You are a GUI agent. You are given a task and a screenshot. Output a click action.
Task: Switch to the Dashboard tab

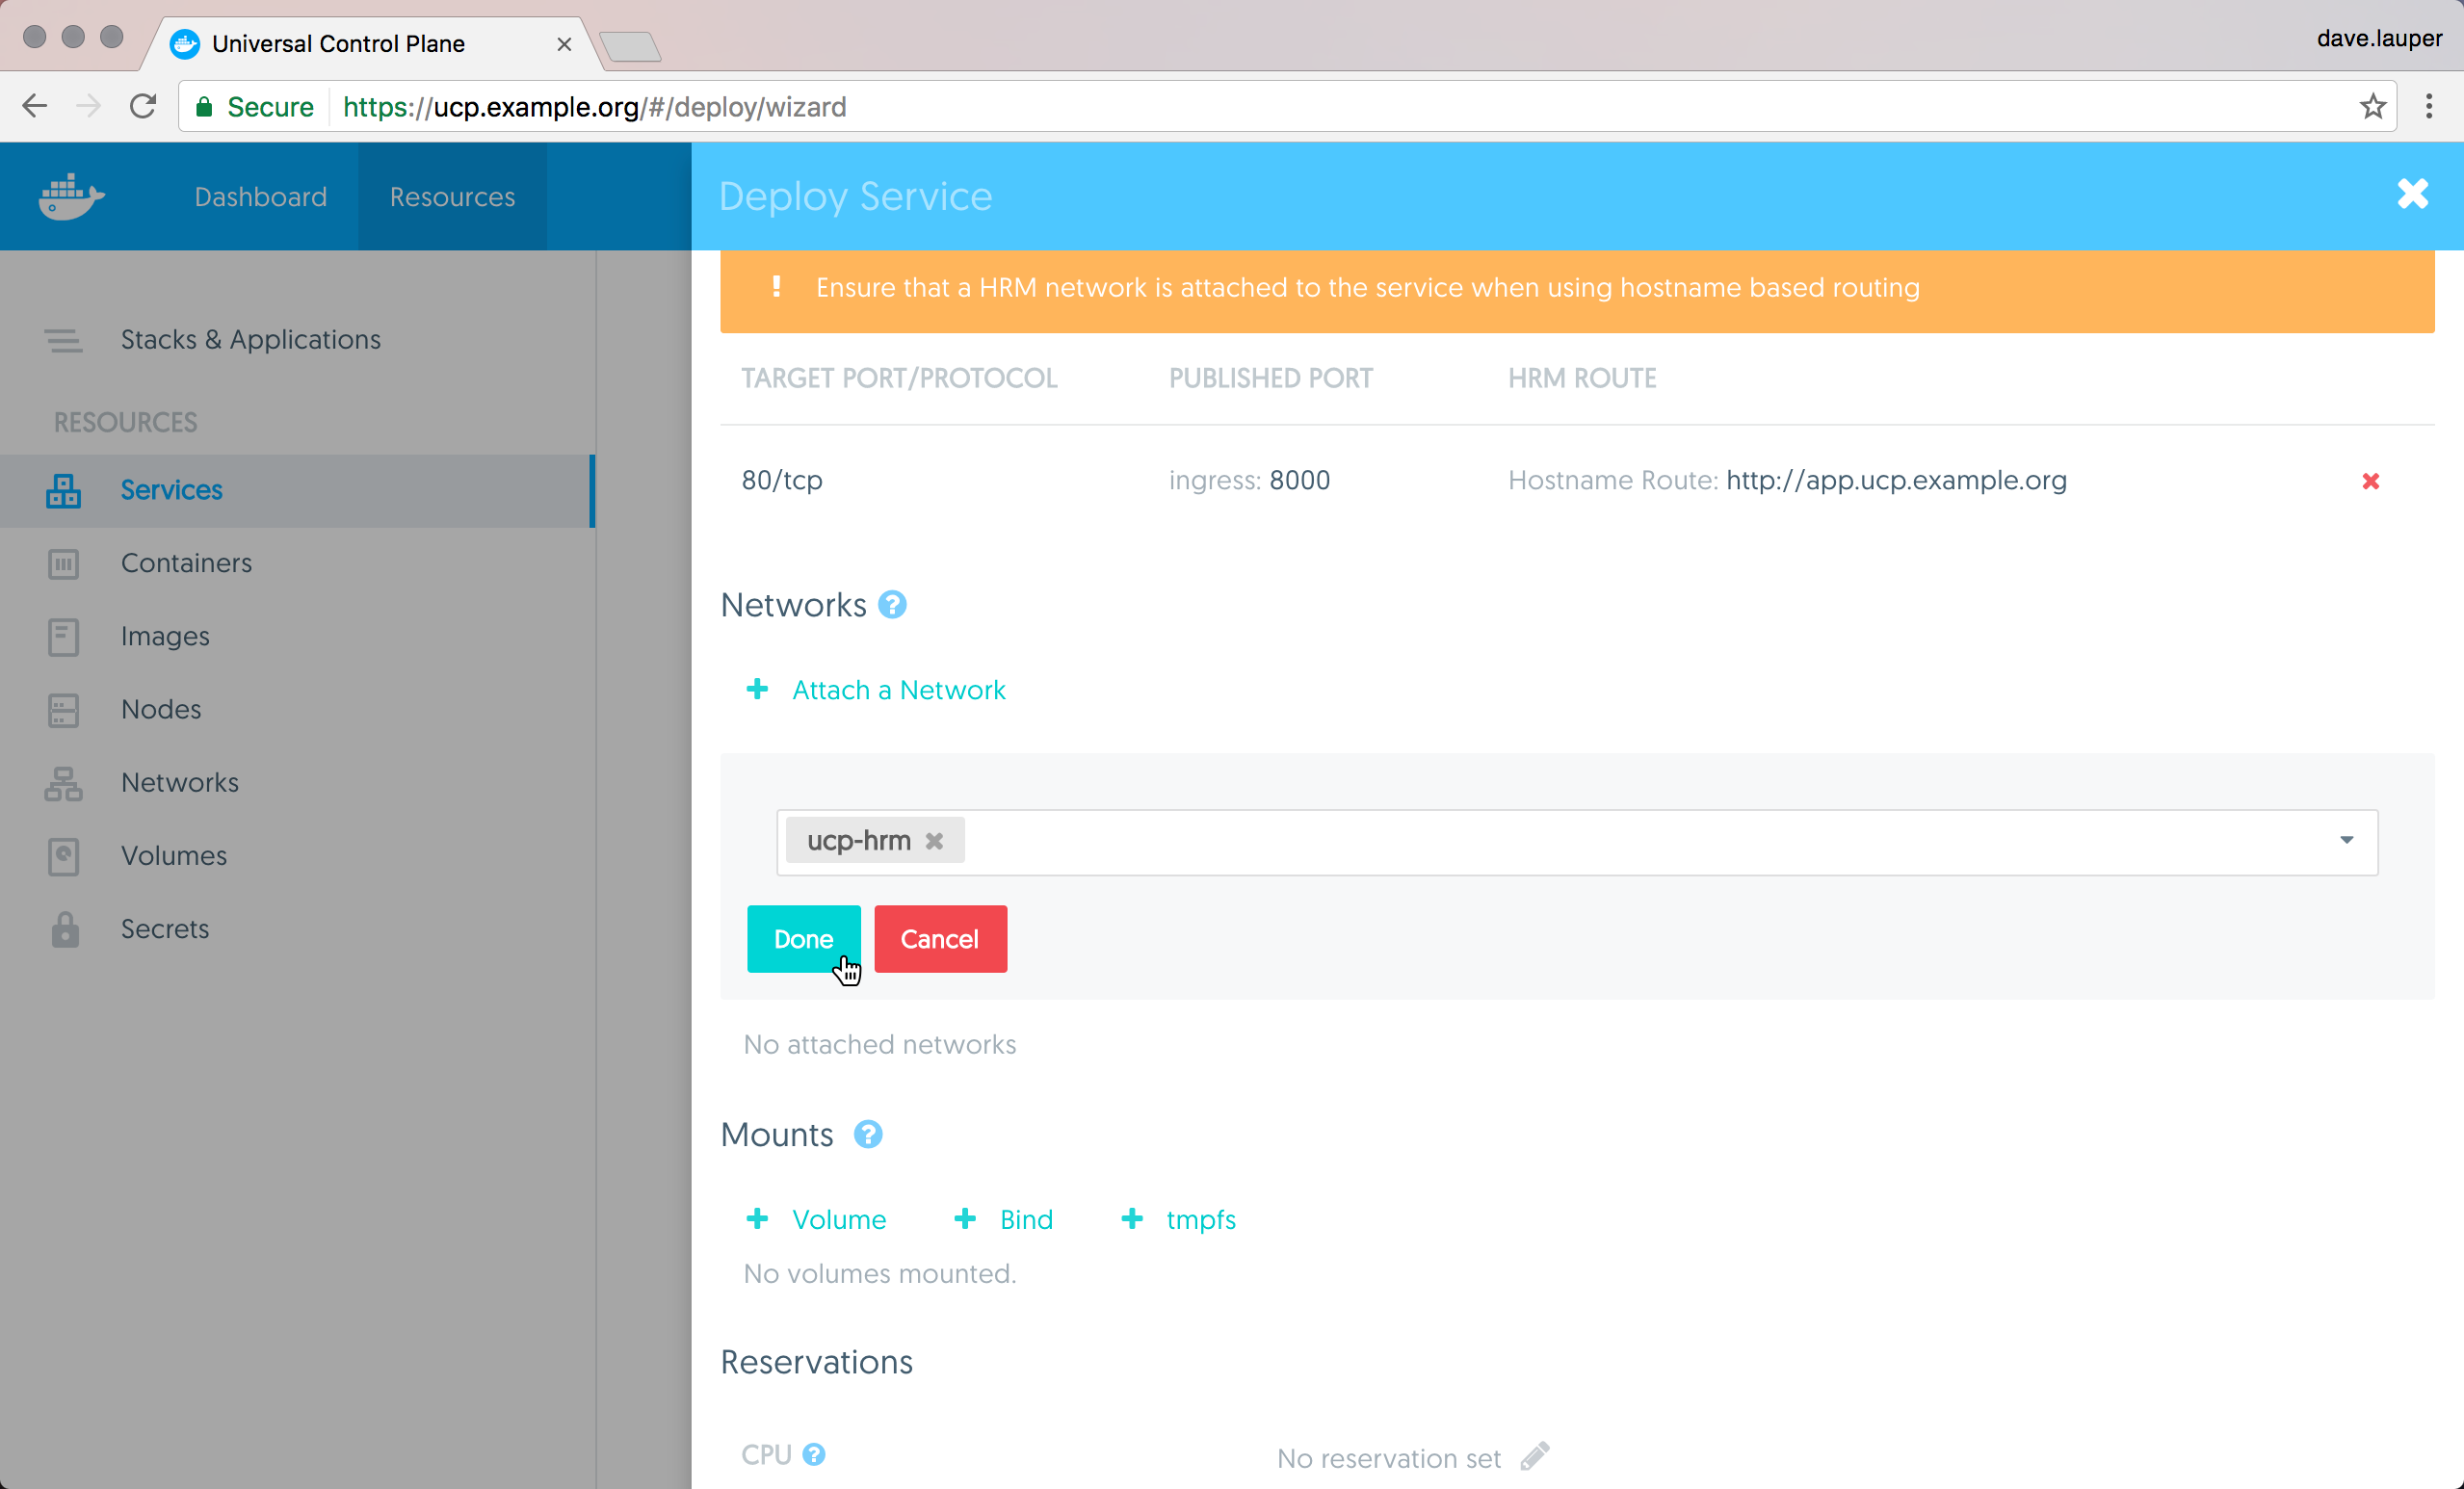tap(260, 197)
